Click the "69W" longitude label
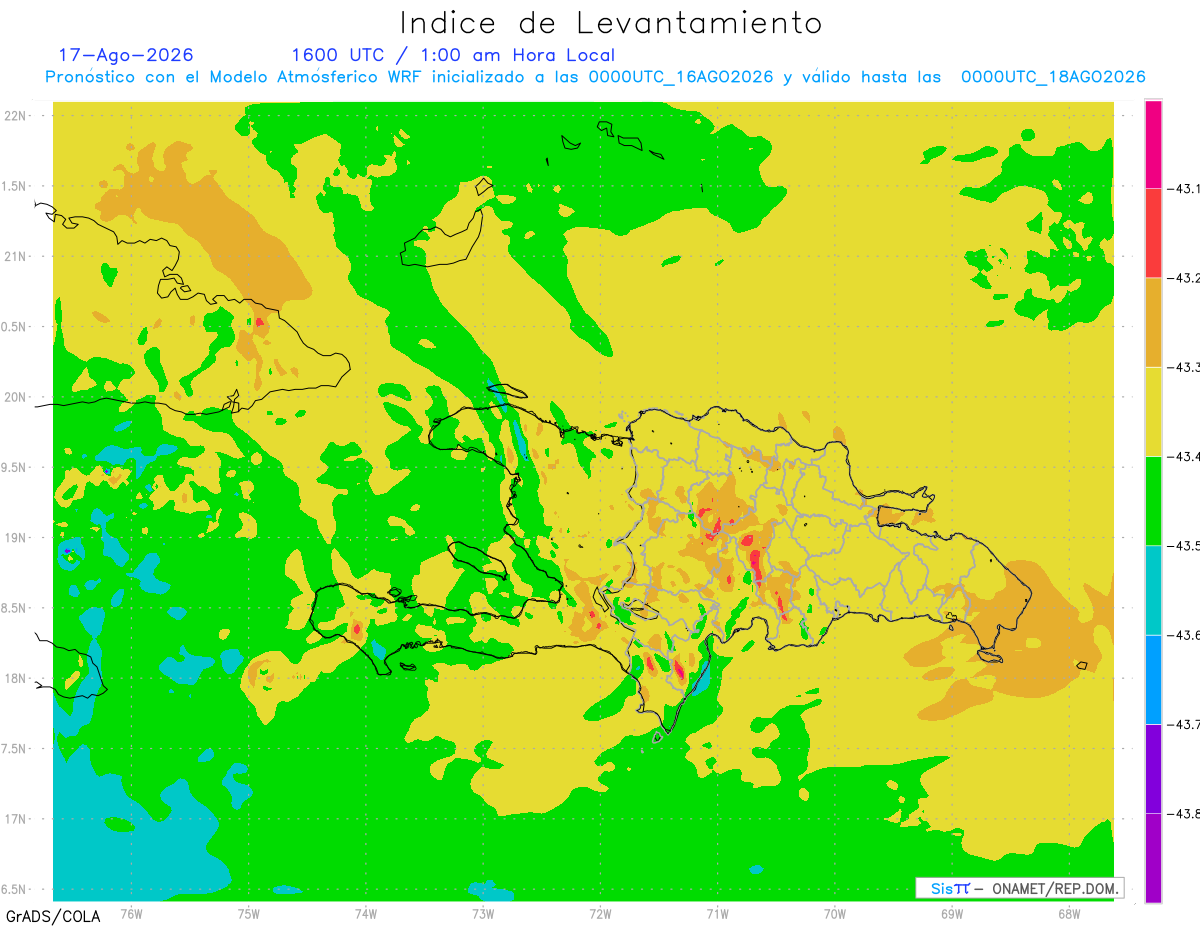Screen dimensions: 1200x927 (x=952, y=914)
